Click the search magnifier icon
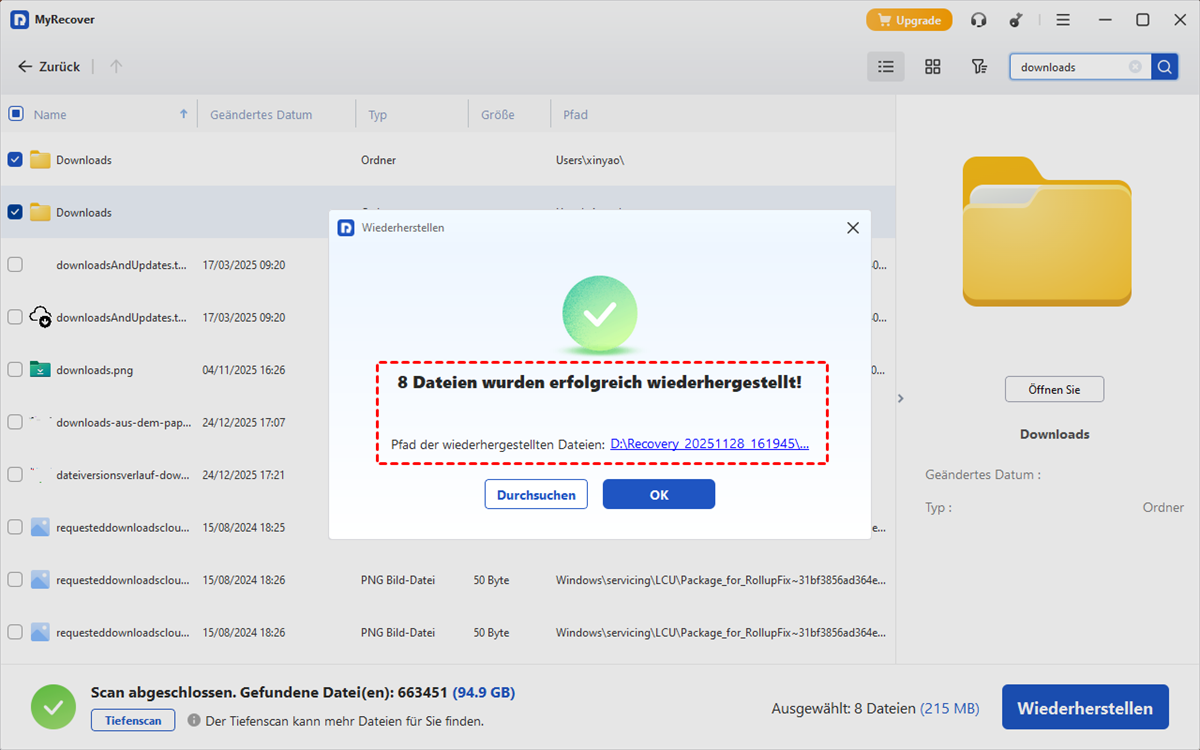This screenshot has width=1200, height=750. tap(1164, 67)
